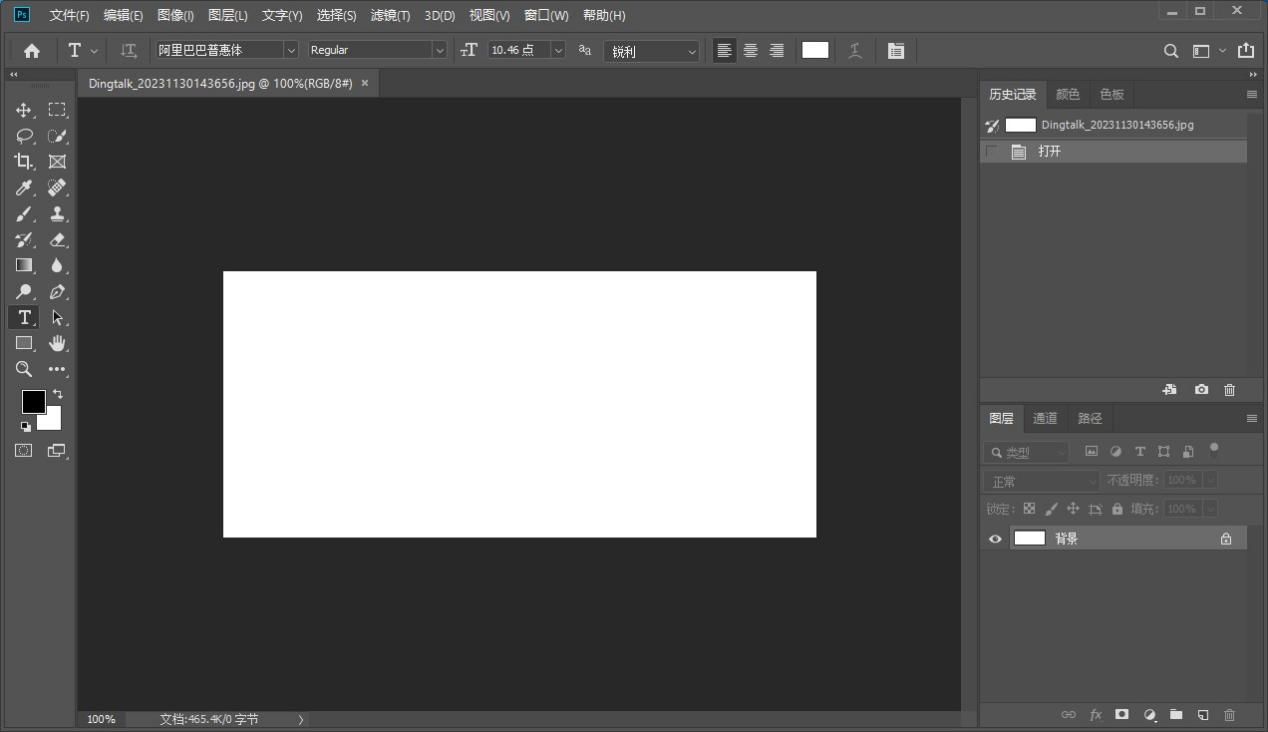This screenshot has width=1268, height=732.
Task: Create a new layer
Action: click(1203, 715)
